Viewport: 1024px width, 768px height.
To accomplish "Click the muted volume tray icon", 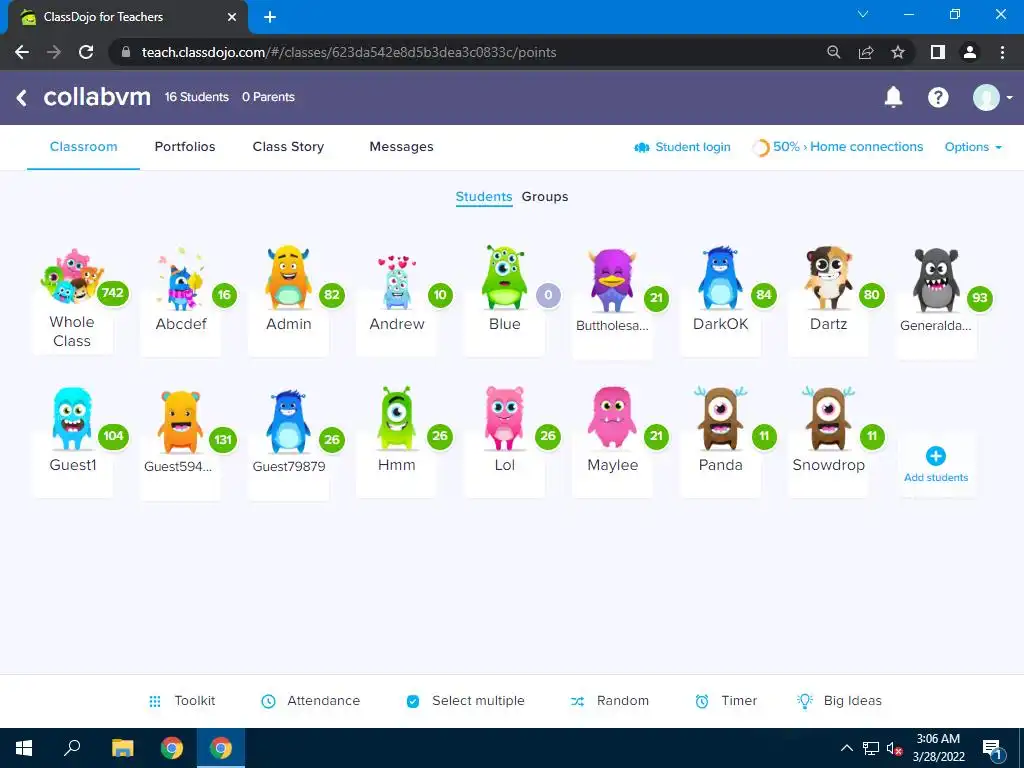I will 894,748.
